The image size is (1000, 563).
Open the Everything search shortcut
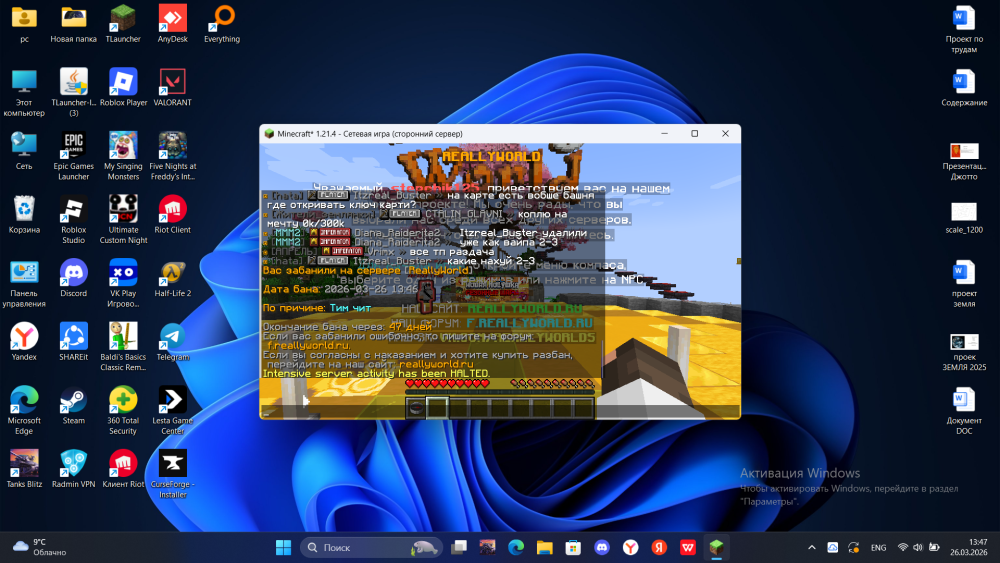[222, 24]
